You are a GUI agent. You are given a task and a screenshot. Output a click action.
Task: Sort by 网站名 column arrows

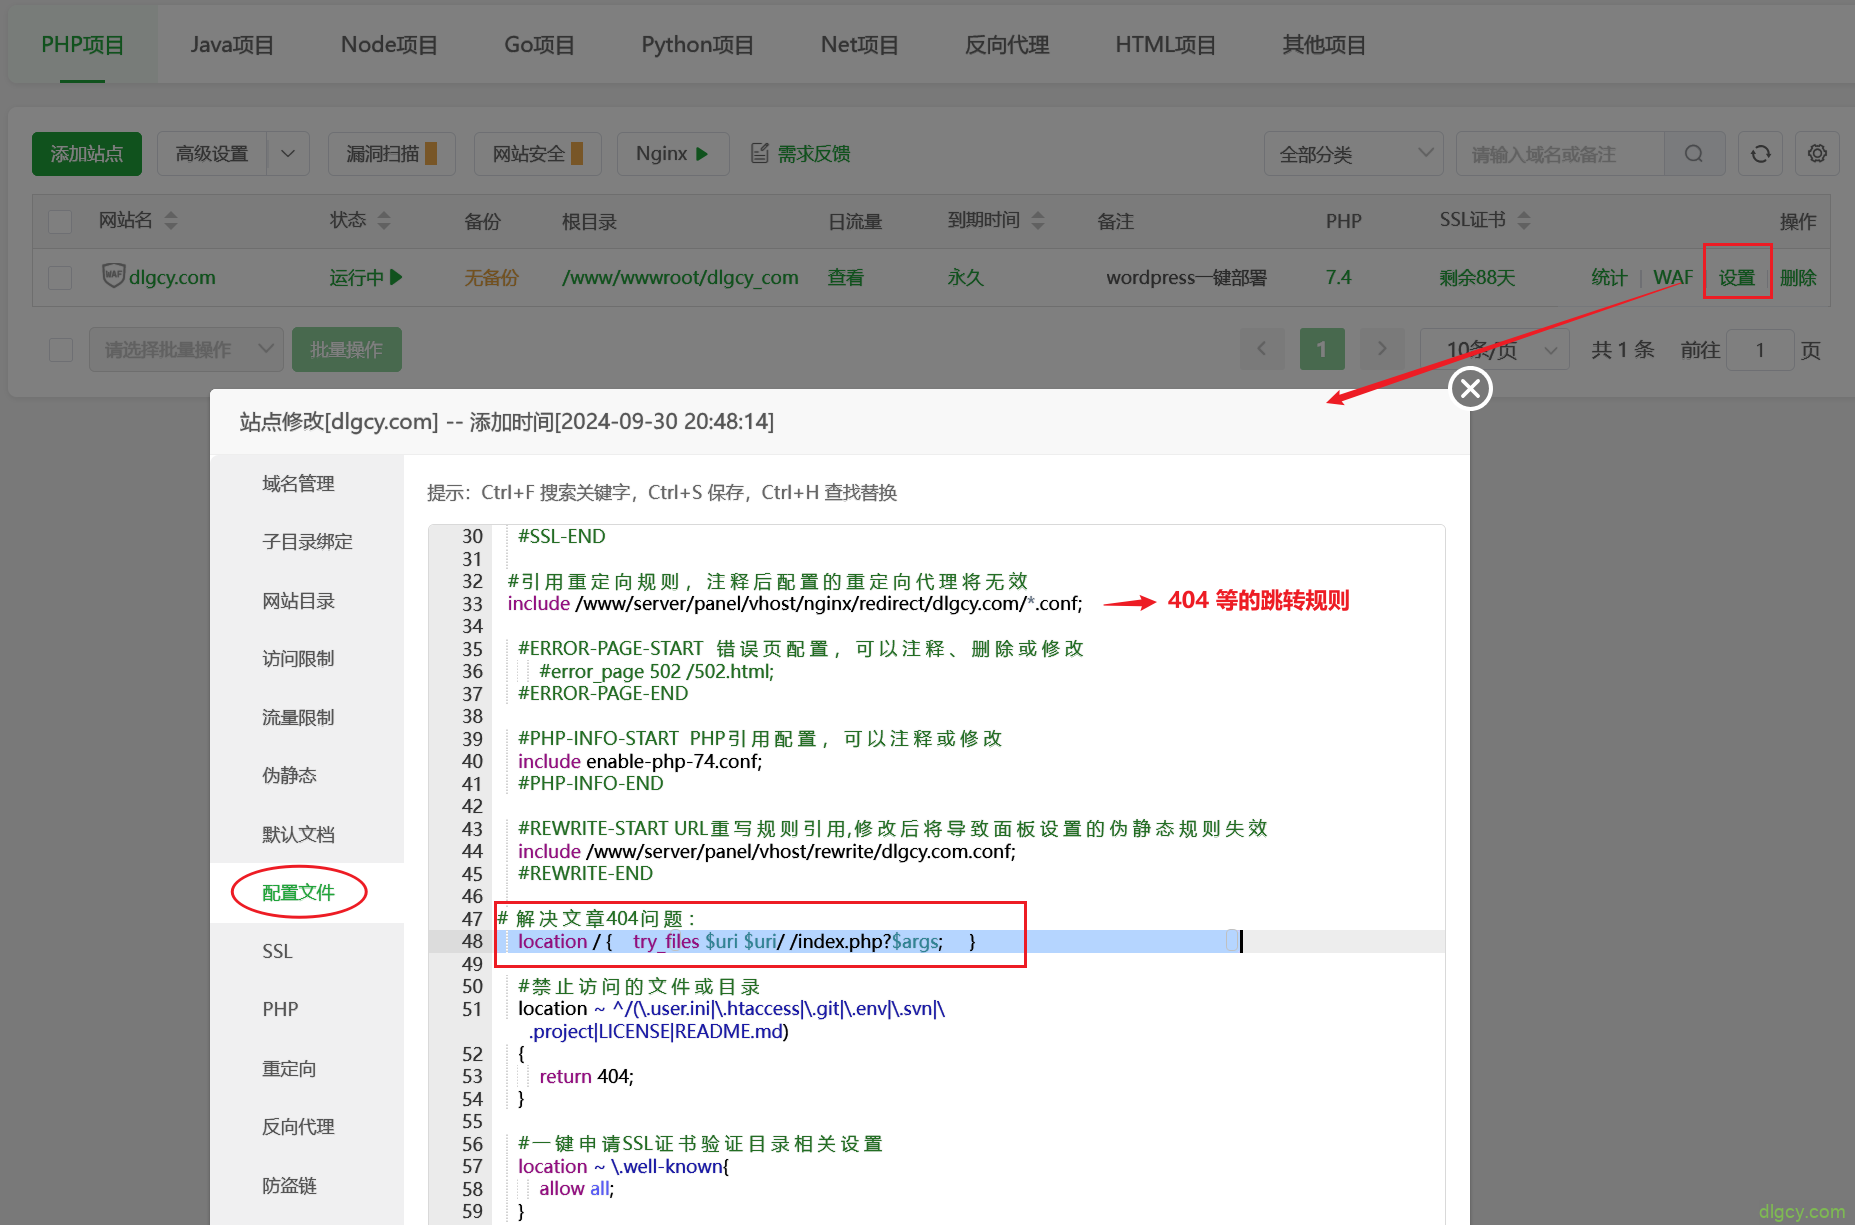tap(171, 220)
